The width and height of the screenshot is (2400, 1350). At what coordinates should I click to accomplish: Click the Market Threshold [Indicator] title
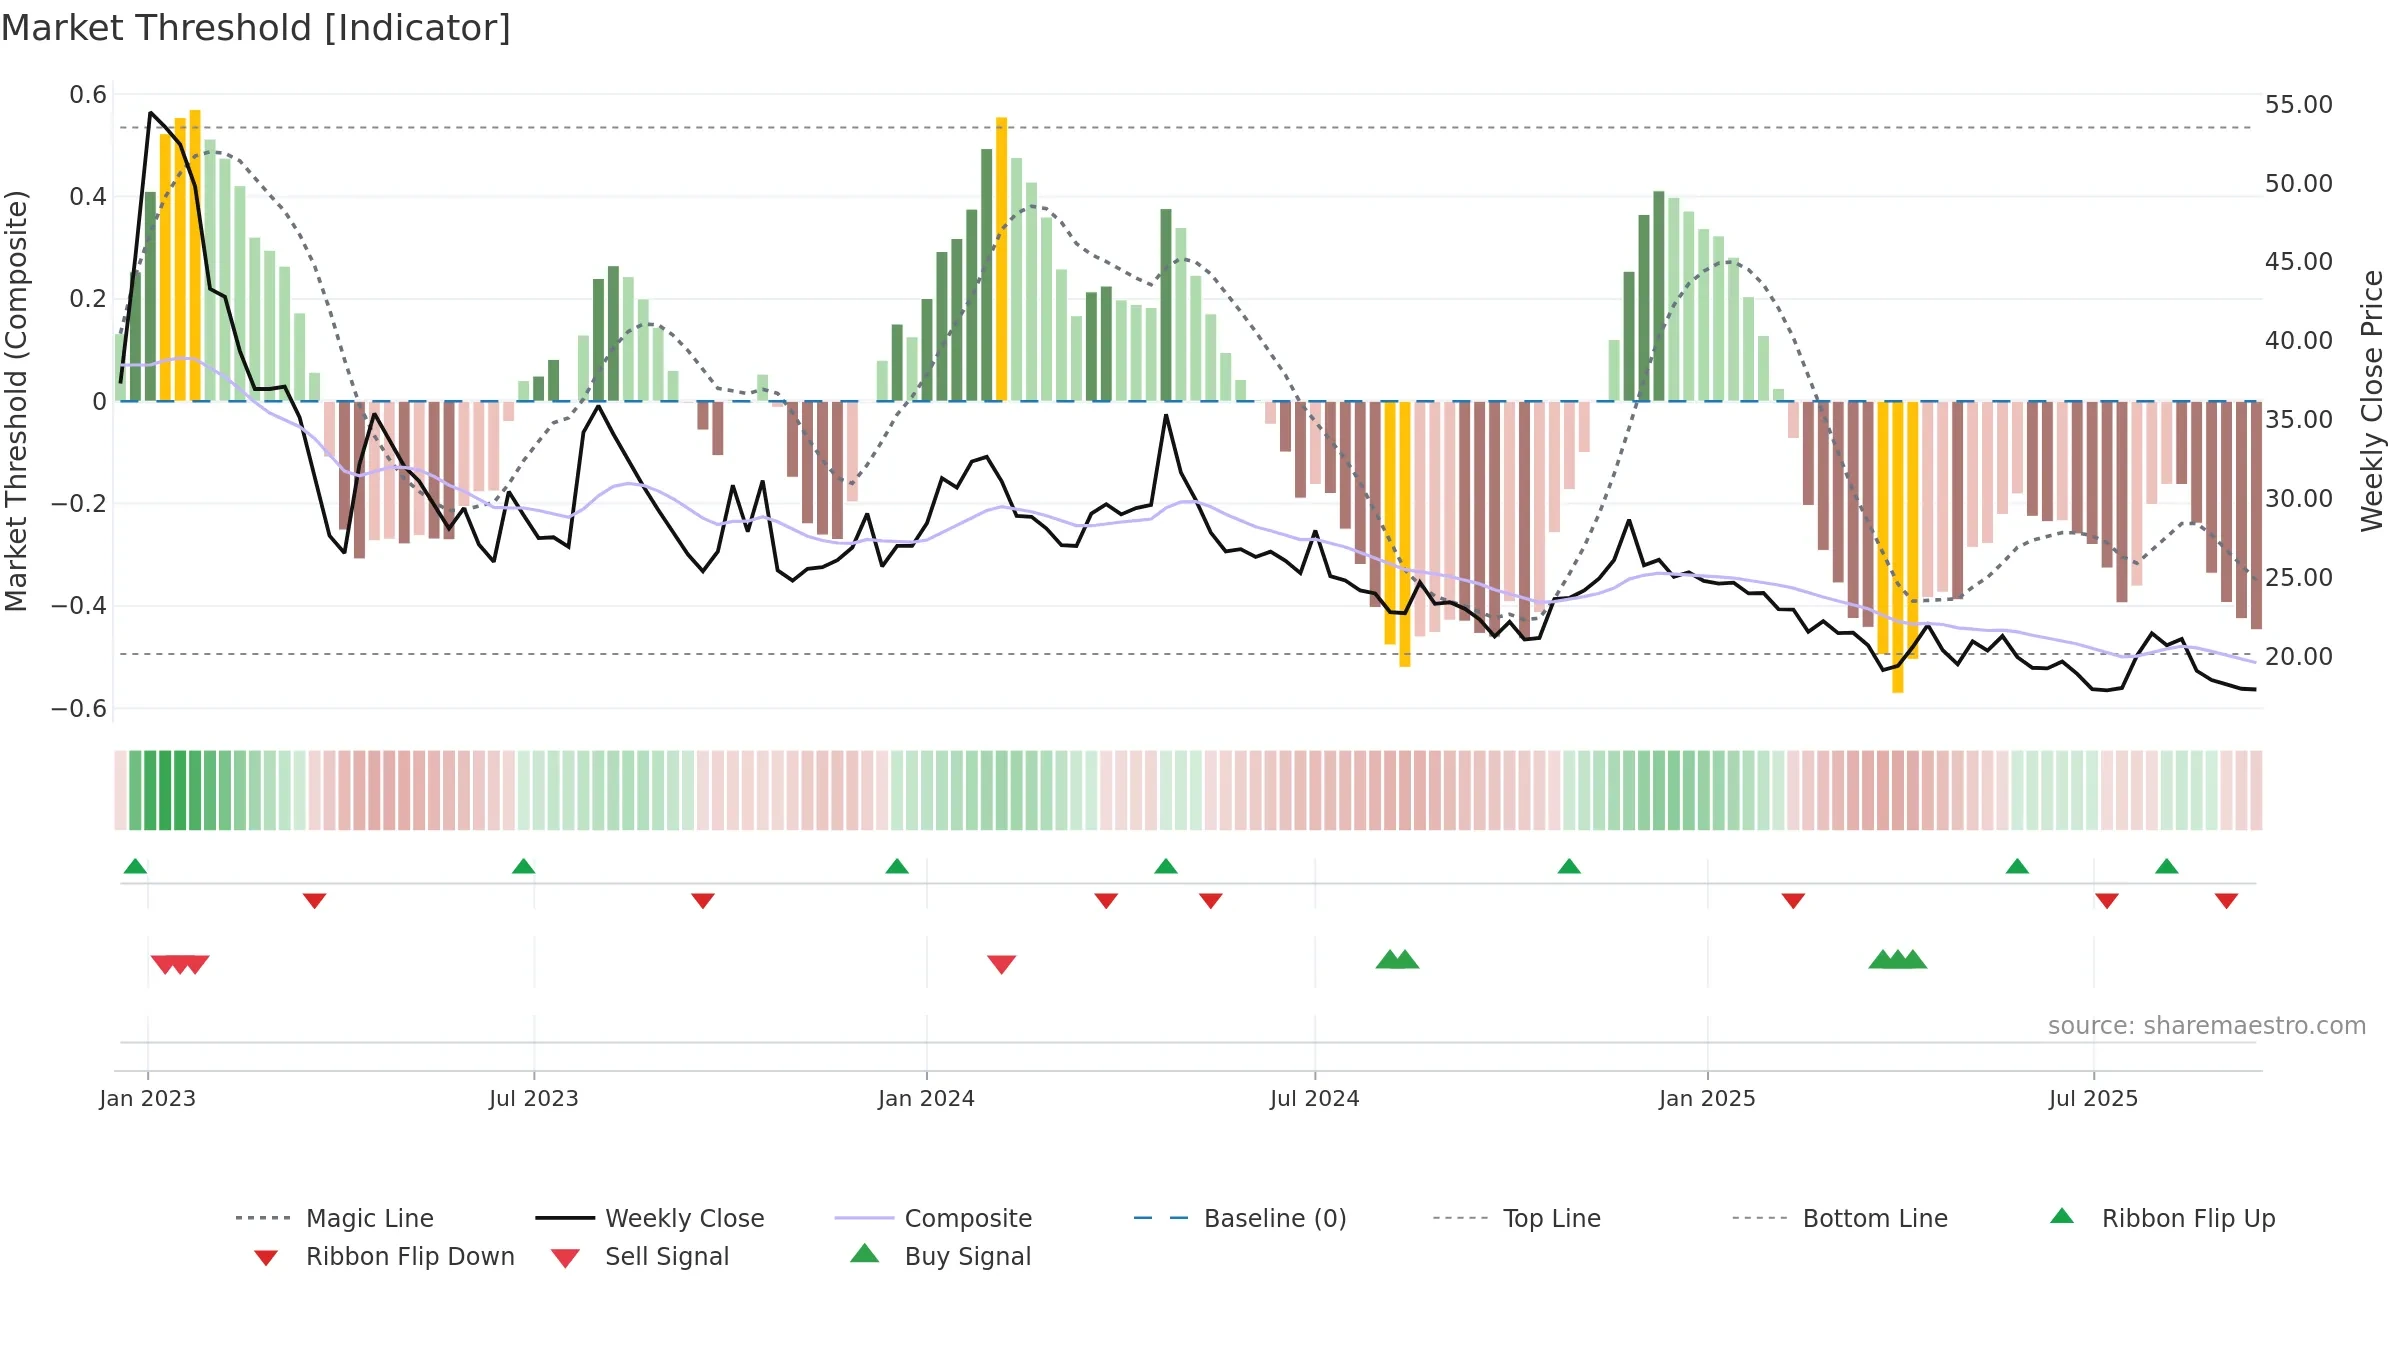point(256,28)
